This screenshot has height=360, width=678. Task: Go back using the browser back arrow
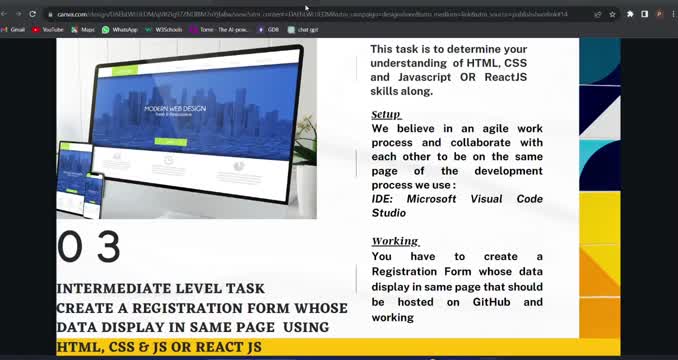4,14
